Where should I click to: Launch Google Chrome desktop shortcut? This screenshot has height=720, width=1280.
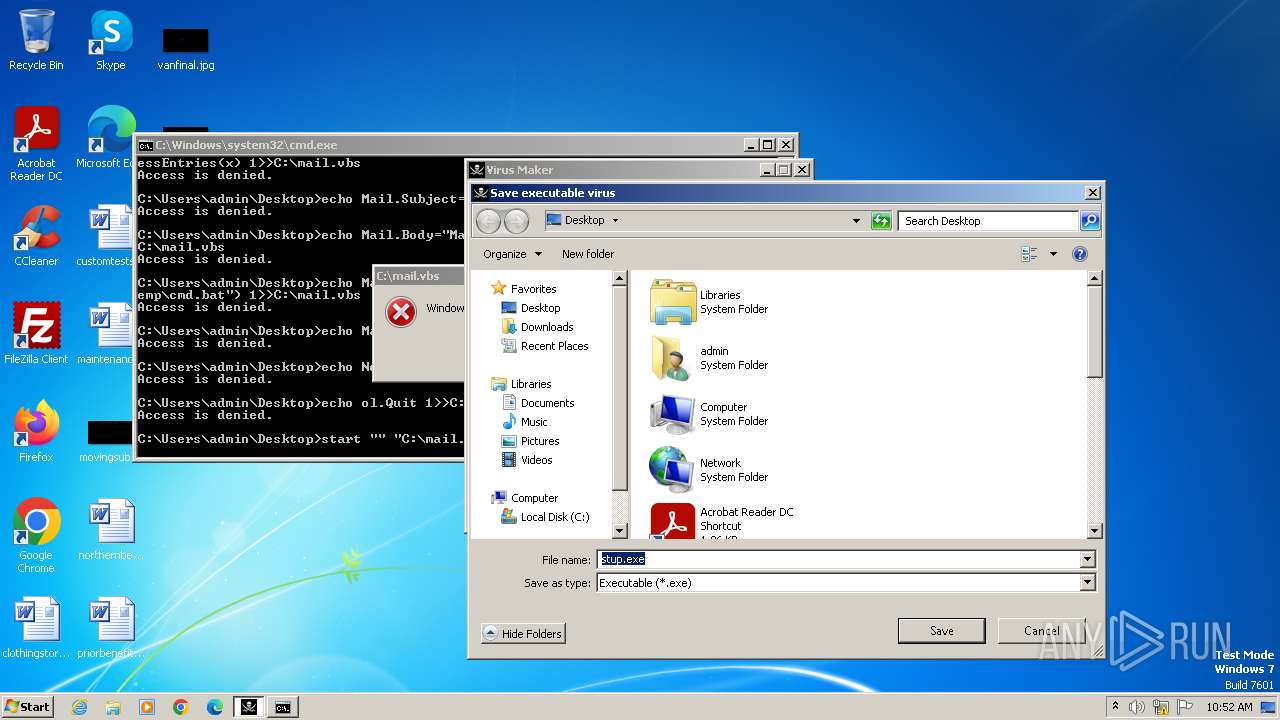pos(36,536)
